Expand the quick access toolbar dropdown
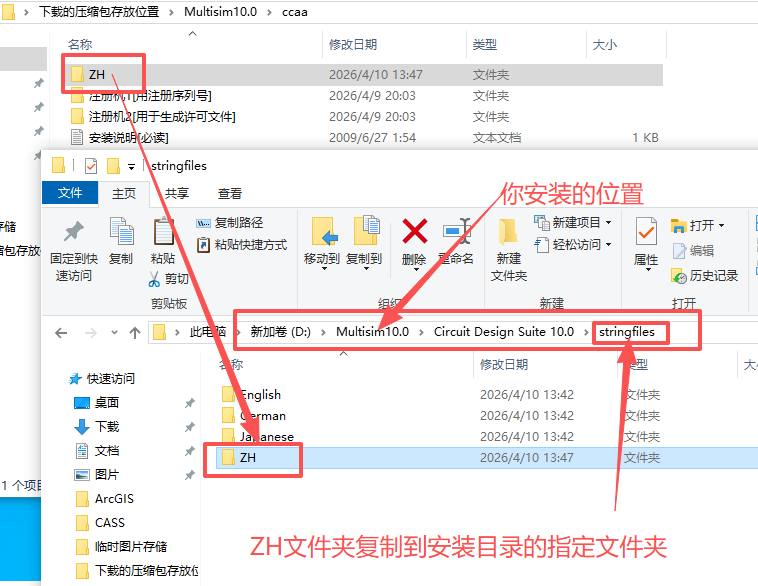 coord(131,167)
